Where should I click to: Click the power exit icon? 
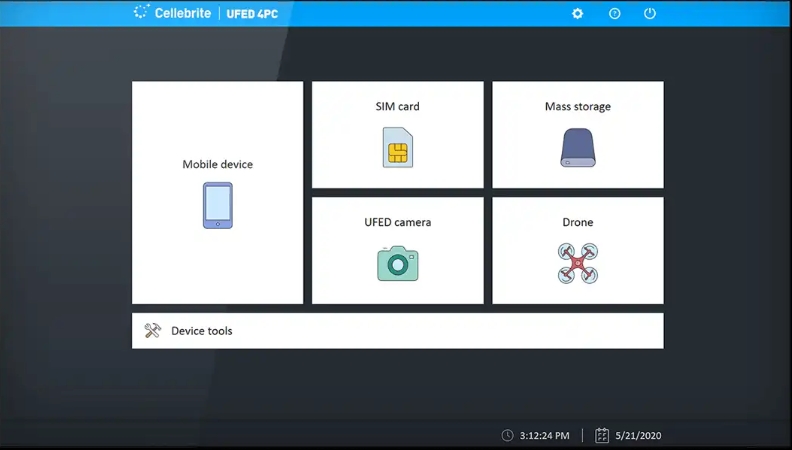tap(650, 14)
